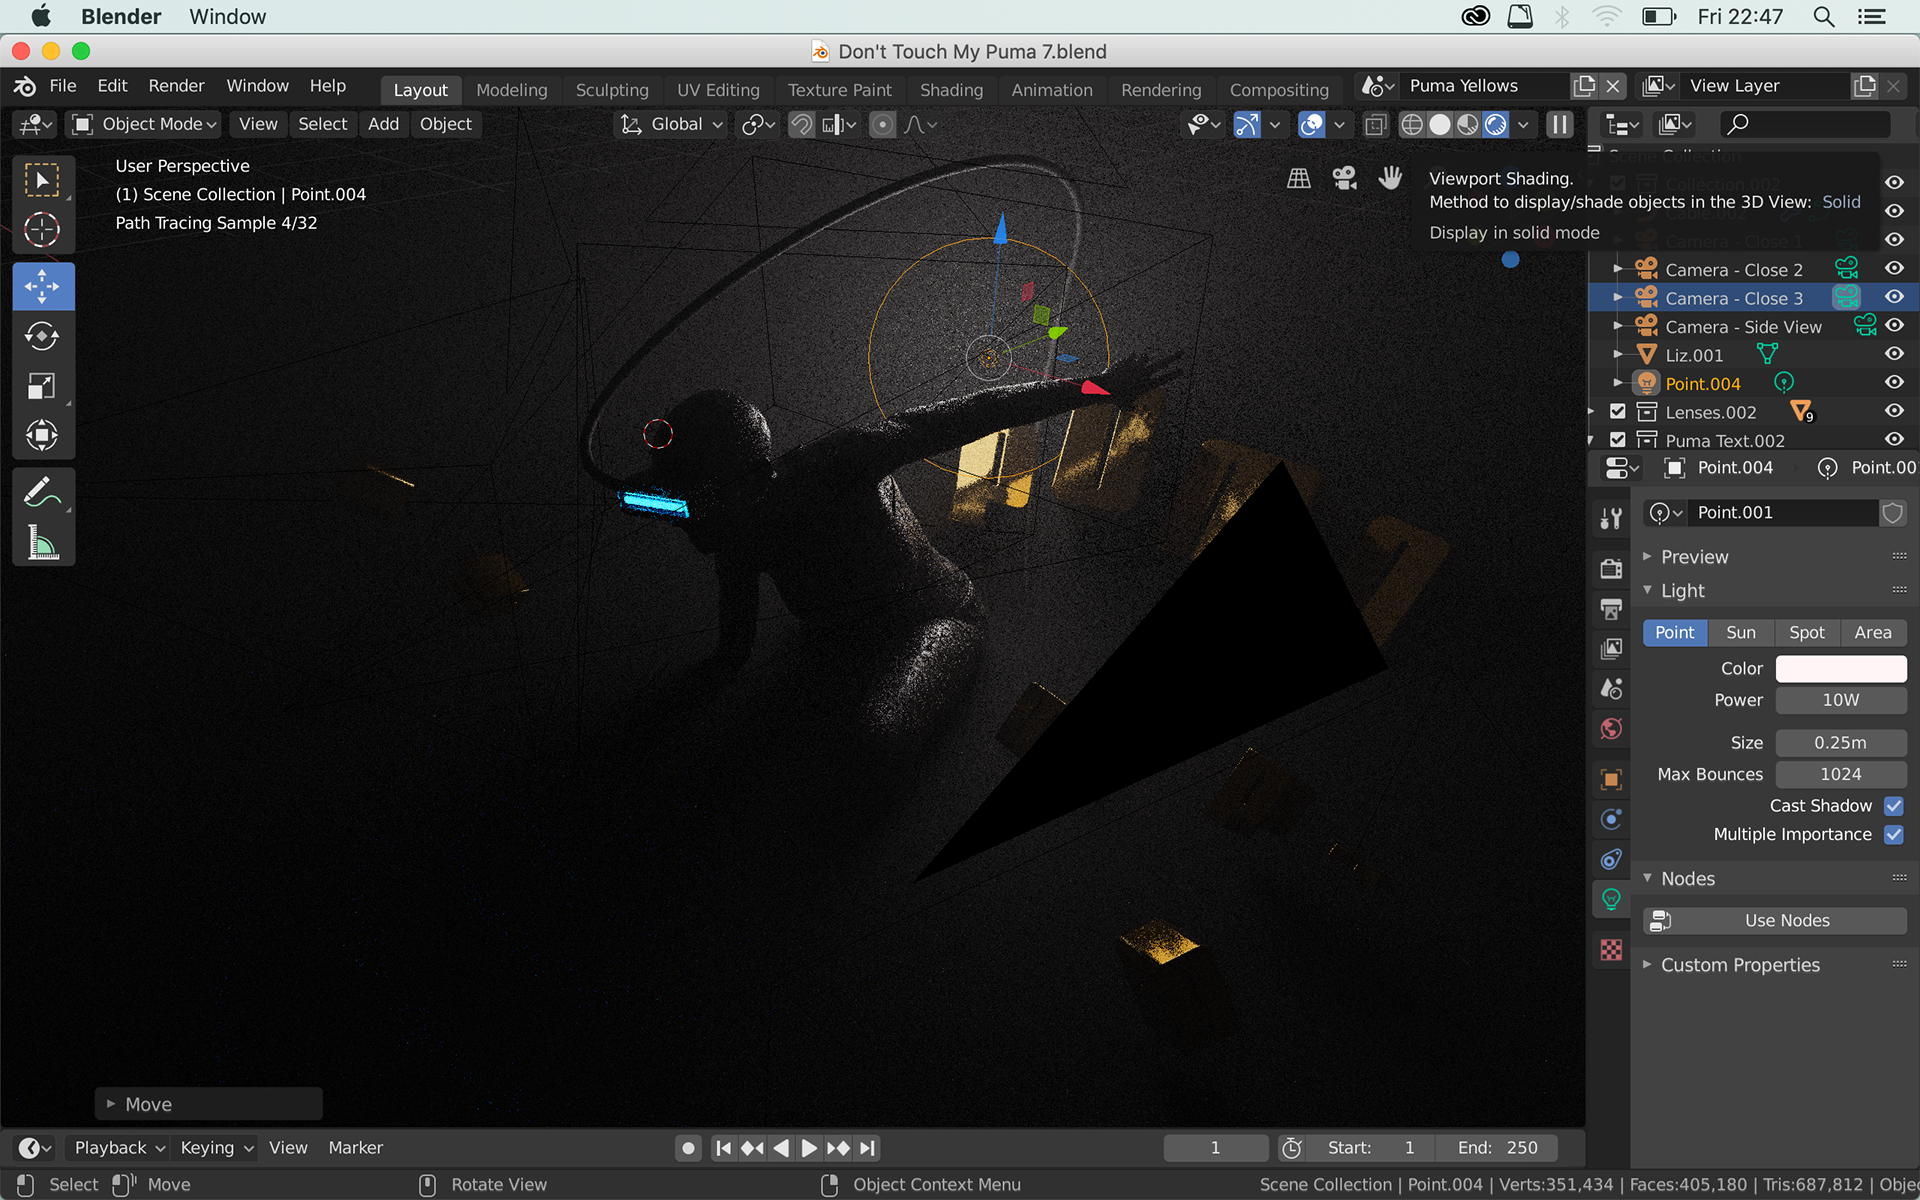Switch to material preview shading
1920x1200 pixels.
tap(1468, 125)
